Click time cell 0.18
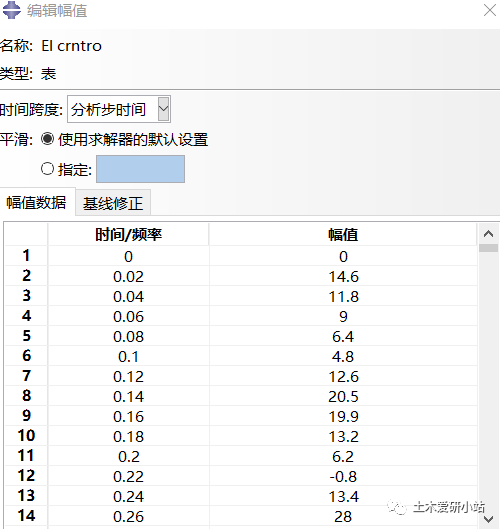Screen dimensions: 500x529 [x=128, y=436]
